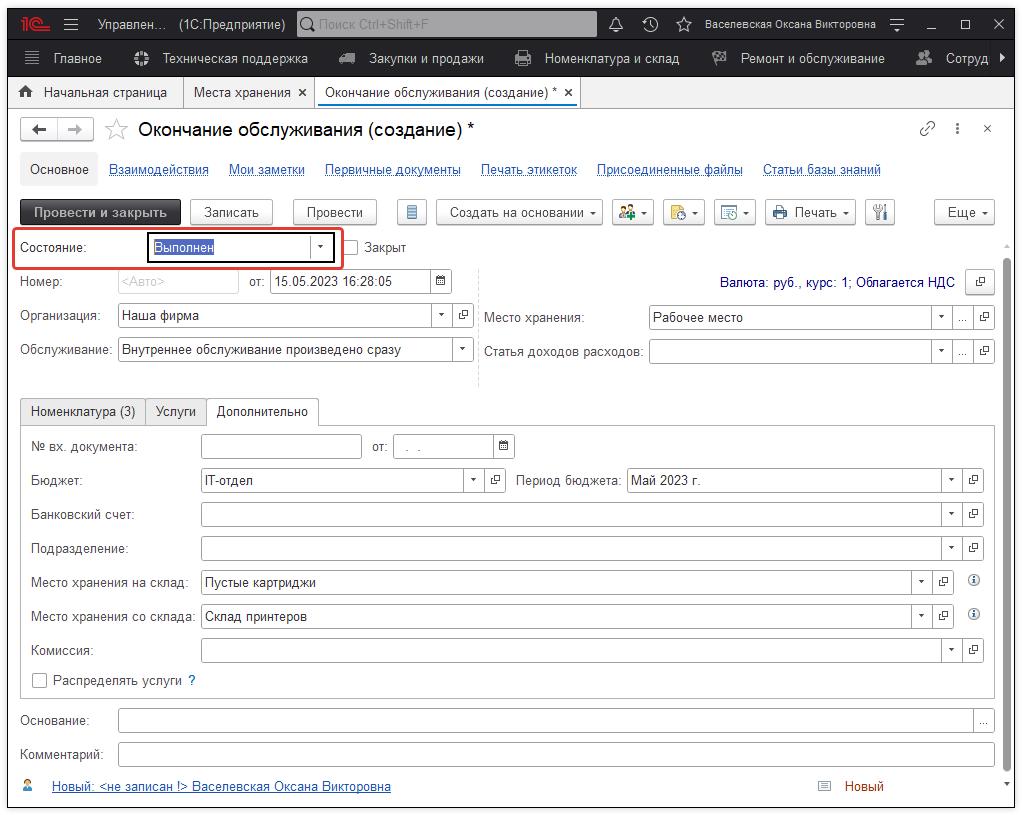Viewport: 1022px width, 815px height.
Task: Click the notifications bell icon
Action: 616,24
